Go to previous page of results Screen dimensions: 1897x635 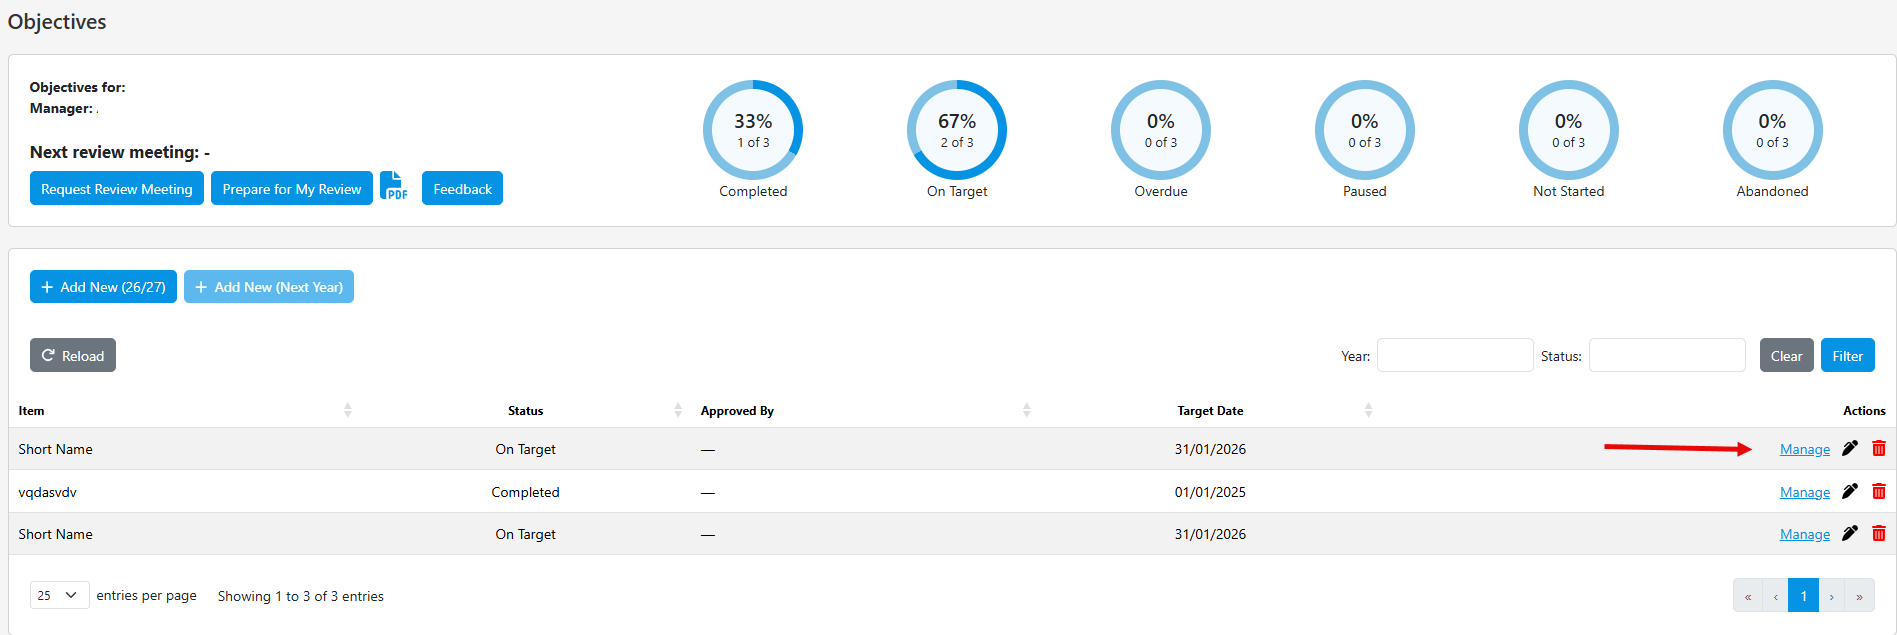point(1775,595)
